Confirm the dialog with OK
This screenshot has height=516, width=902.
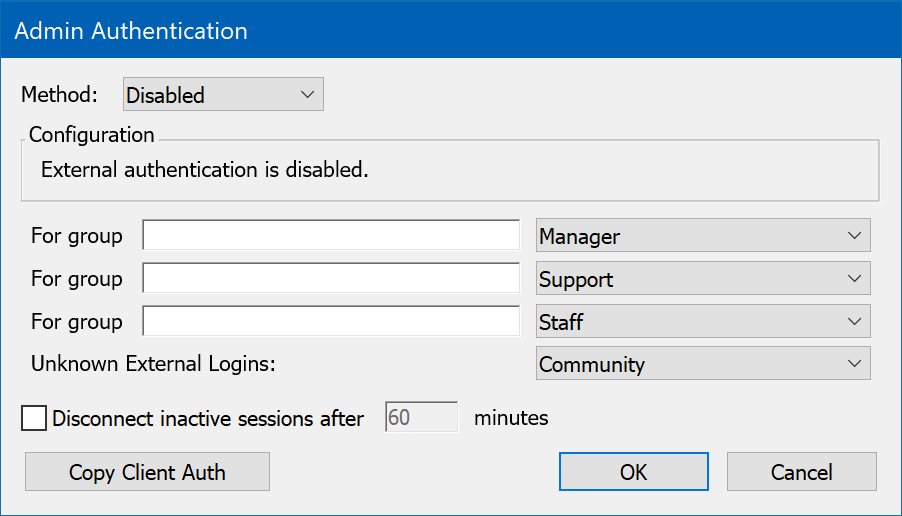pyautogui.click(x=633, y=472)
